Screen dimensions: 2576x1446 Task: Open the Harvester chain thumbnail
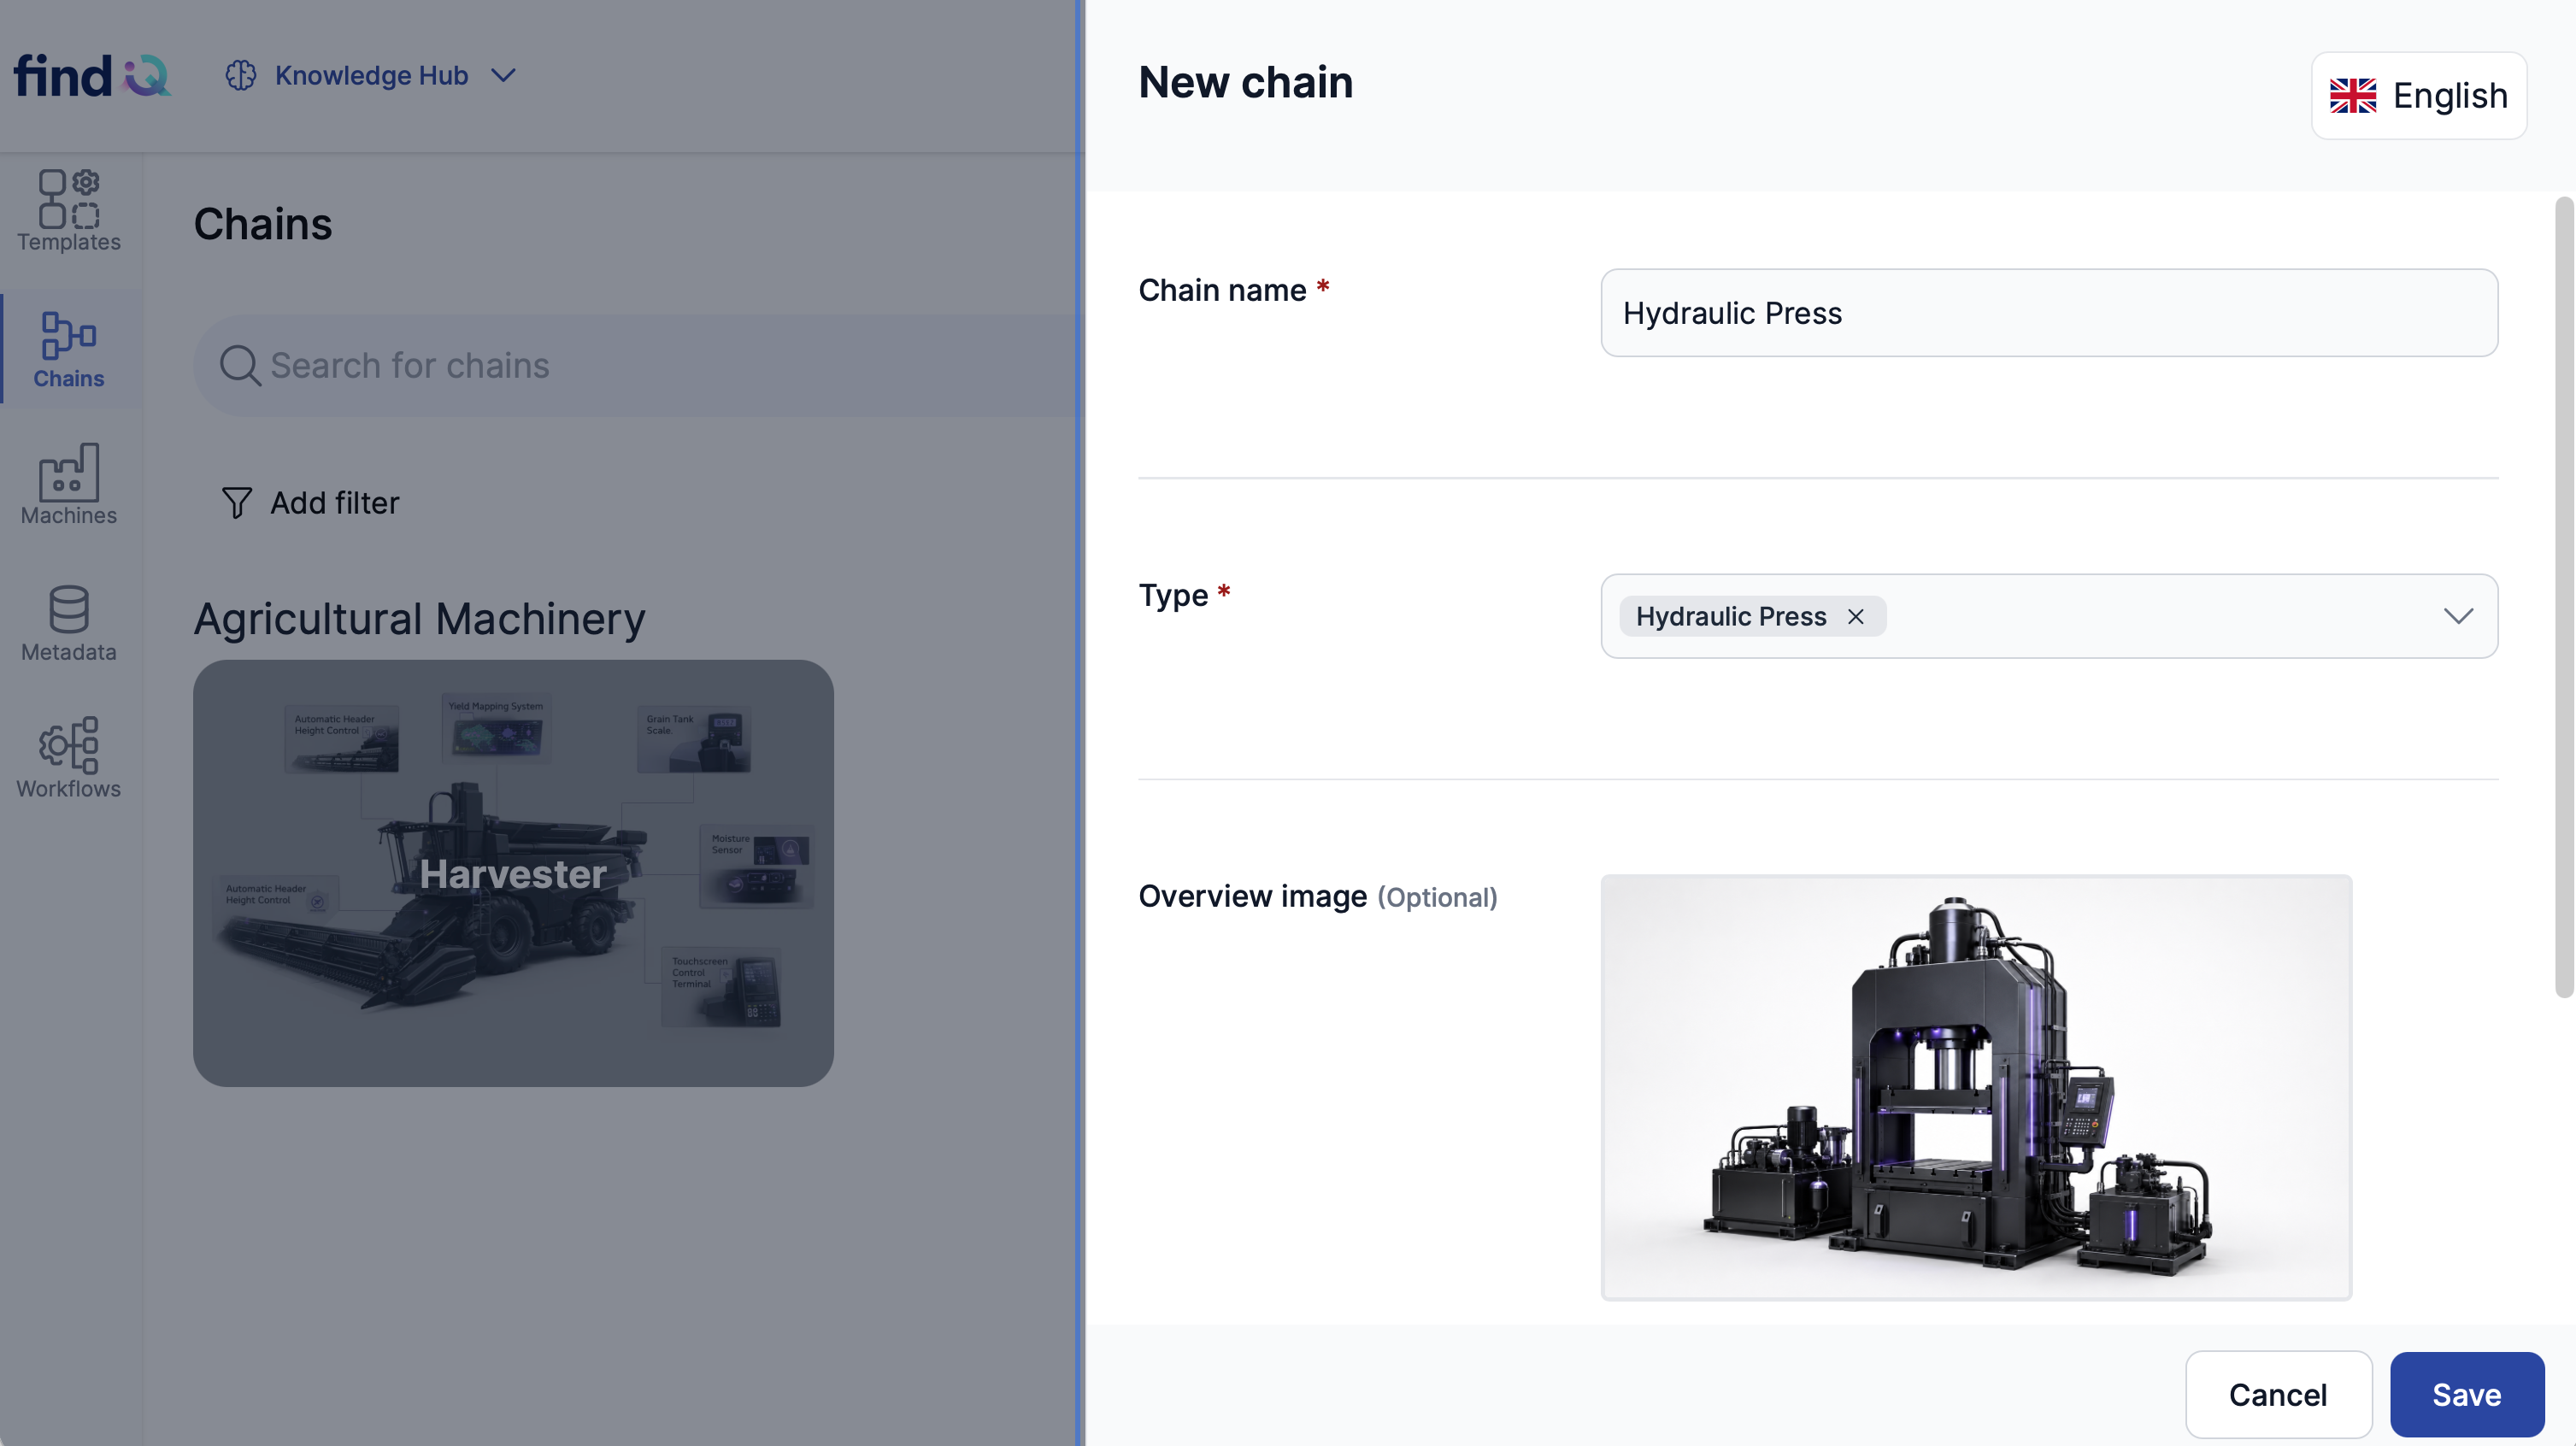(x=513, y=873)
